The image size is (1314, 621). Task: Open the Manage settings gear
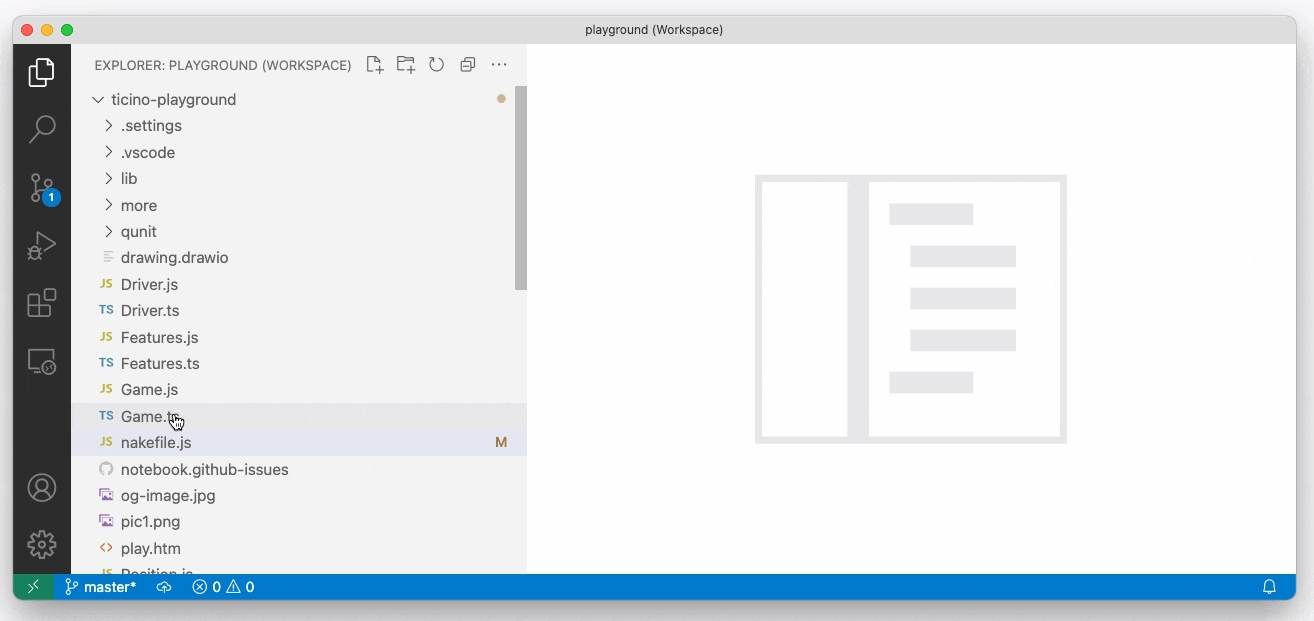pyautogui.click(x=41, y=544)
